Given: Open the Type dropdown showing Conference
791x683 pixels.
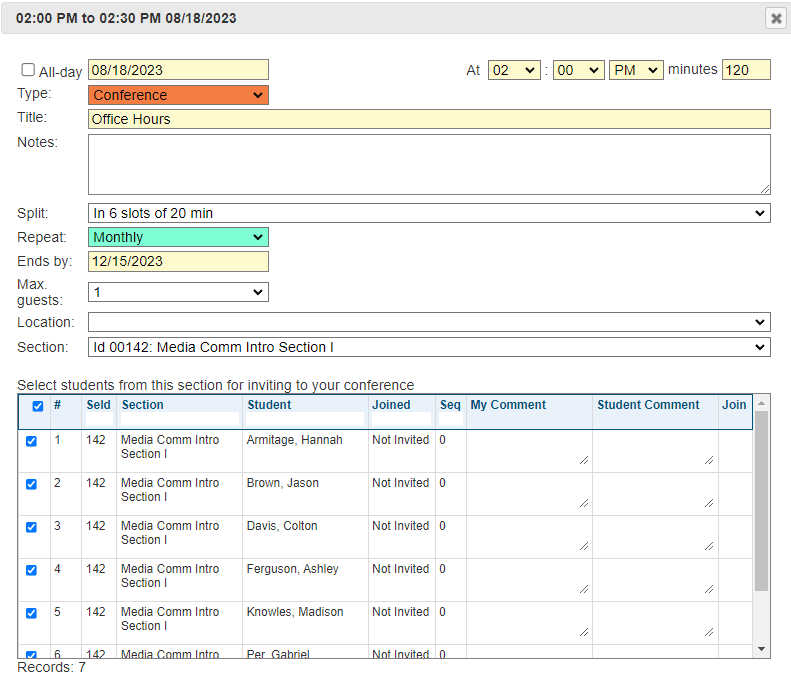Looking at the screenshot, I should 178,95.
